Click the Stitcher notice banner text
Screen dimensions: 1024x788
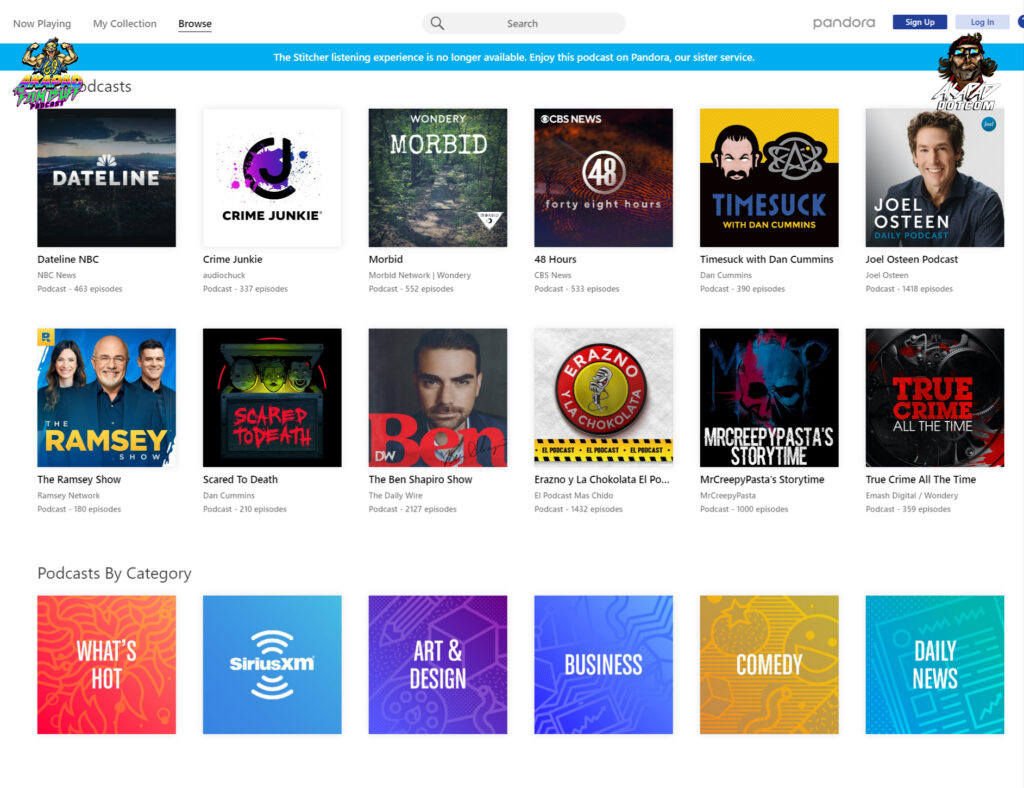pyautogui.click(x=513, y=57)
